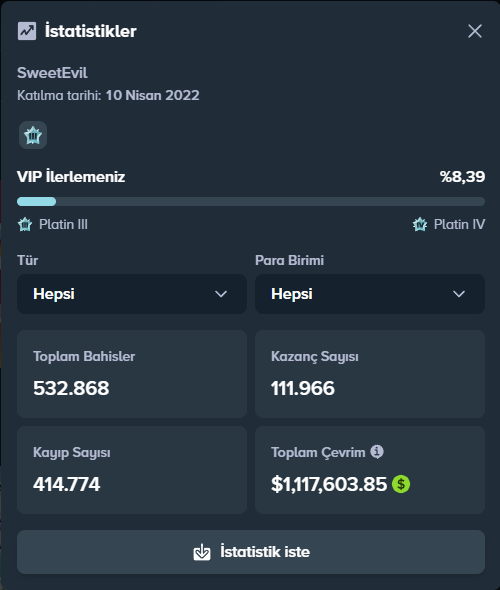Click the Kayıp Sayısı stat card
The height and width of the screenshot is (590, 500).
click(x=132, y=470)
